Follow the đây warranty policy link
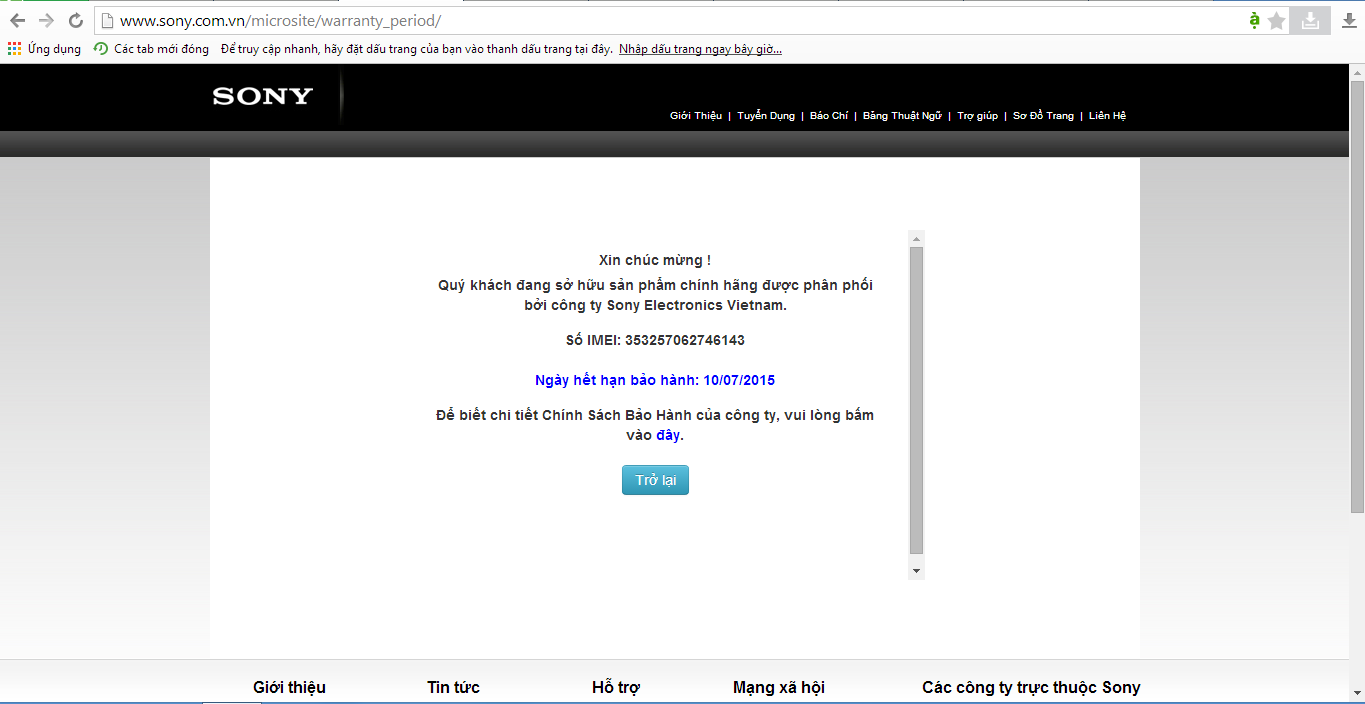 668,435
